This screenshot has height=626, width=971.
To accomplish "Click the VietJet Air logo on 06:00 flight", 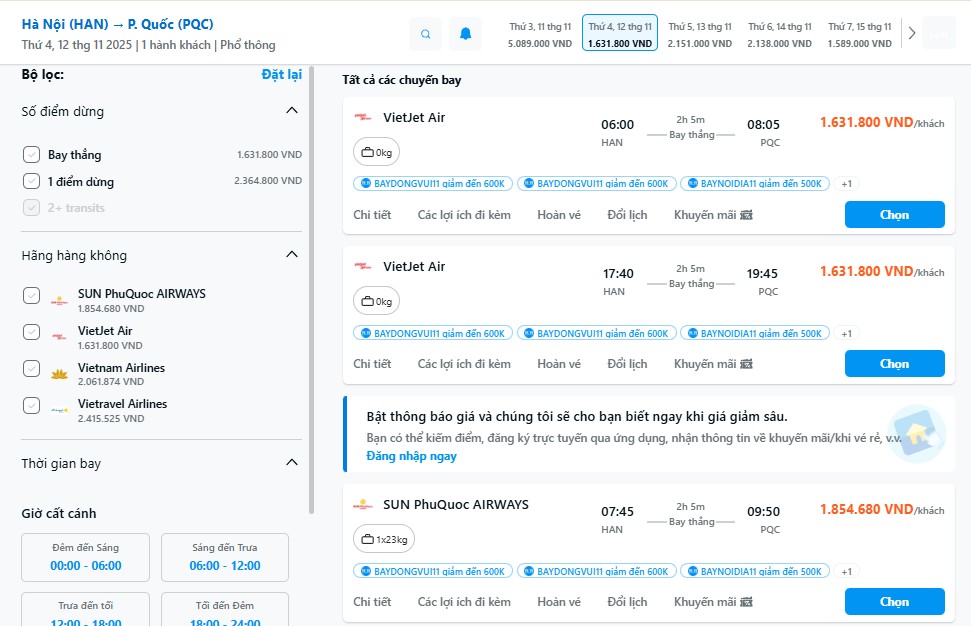I will coord(363,117).
